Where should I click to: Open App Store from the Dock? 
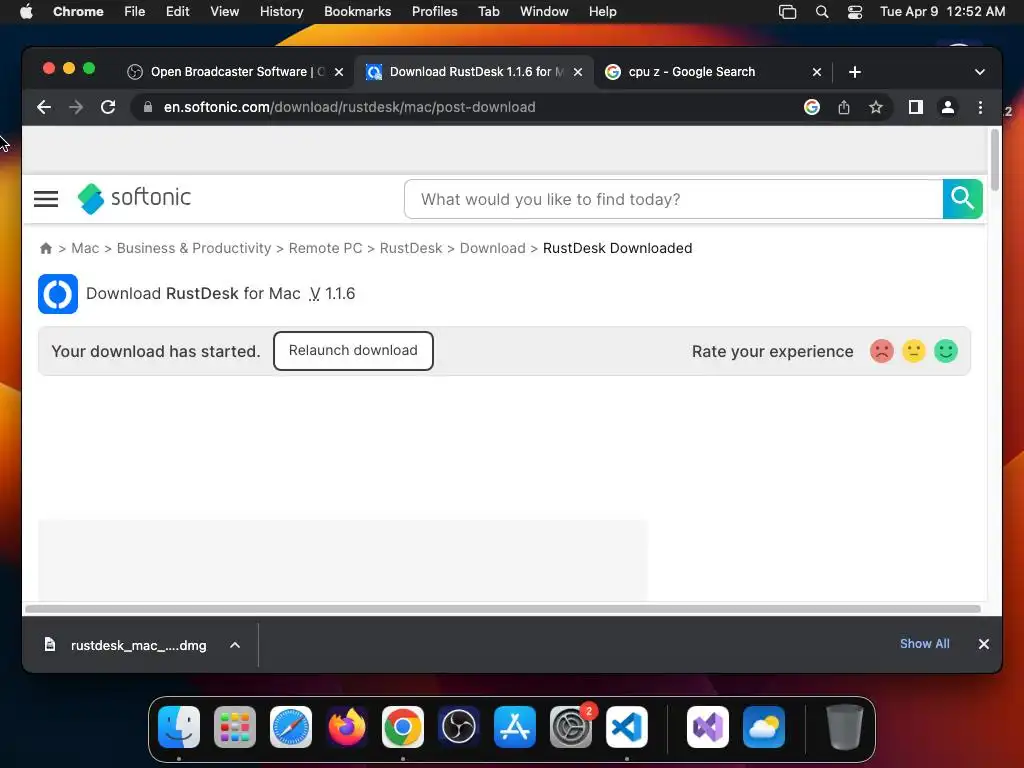(515, 727)
